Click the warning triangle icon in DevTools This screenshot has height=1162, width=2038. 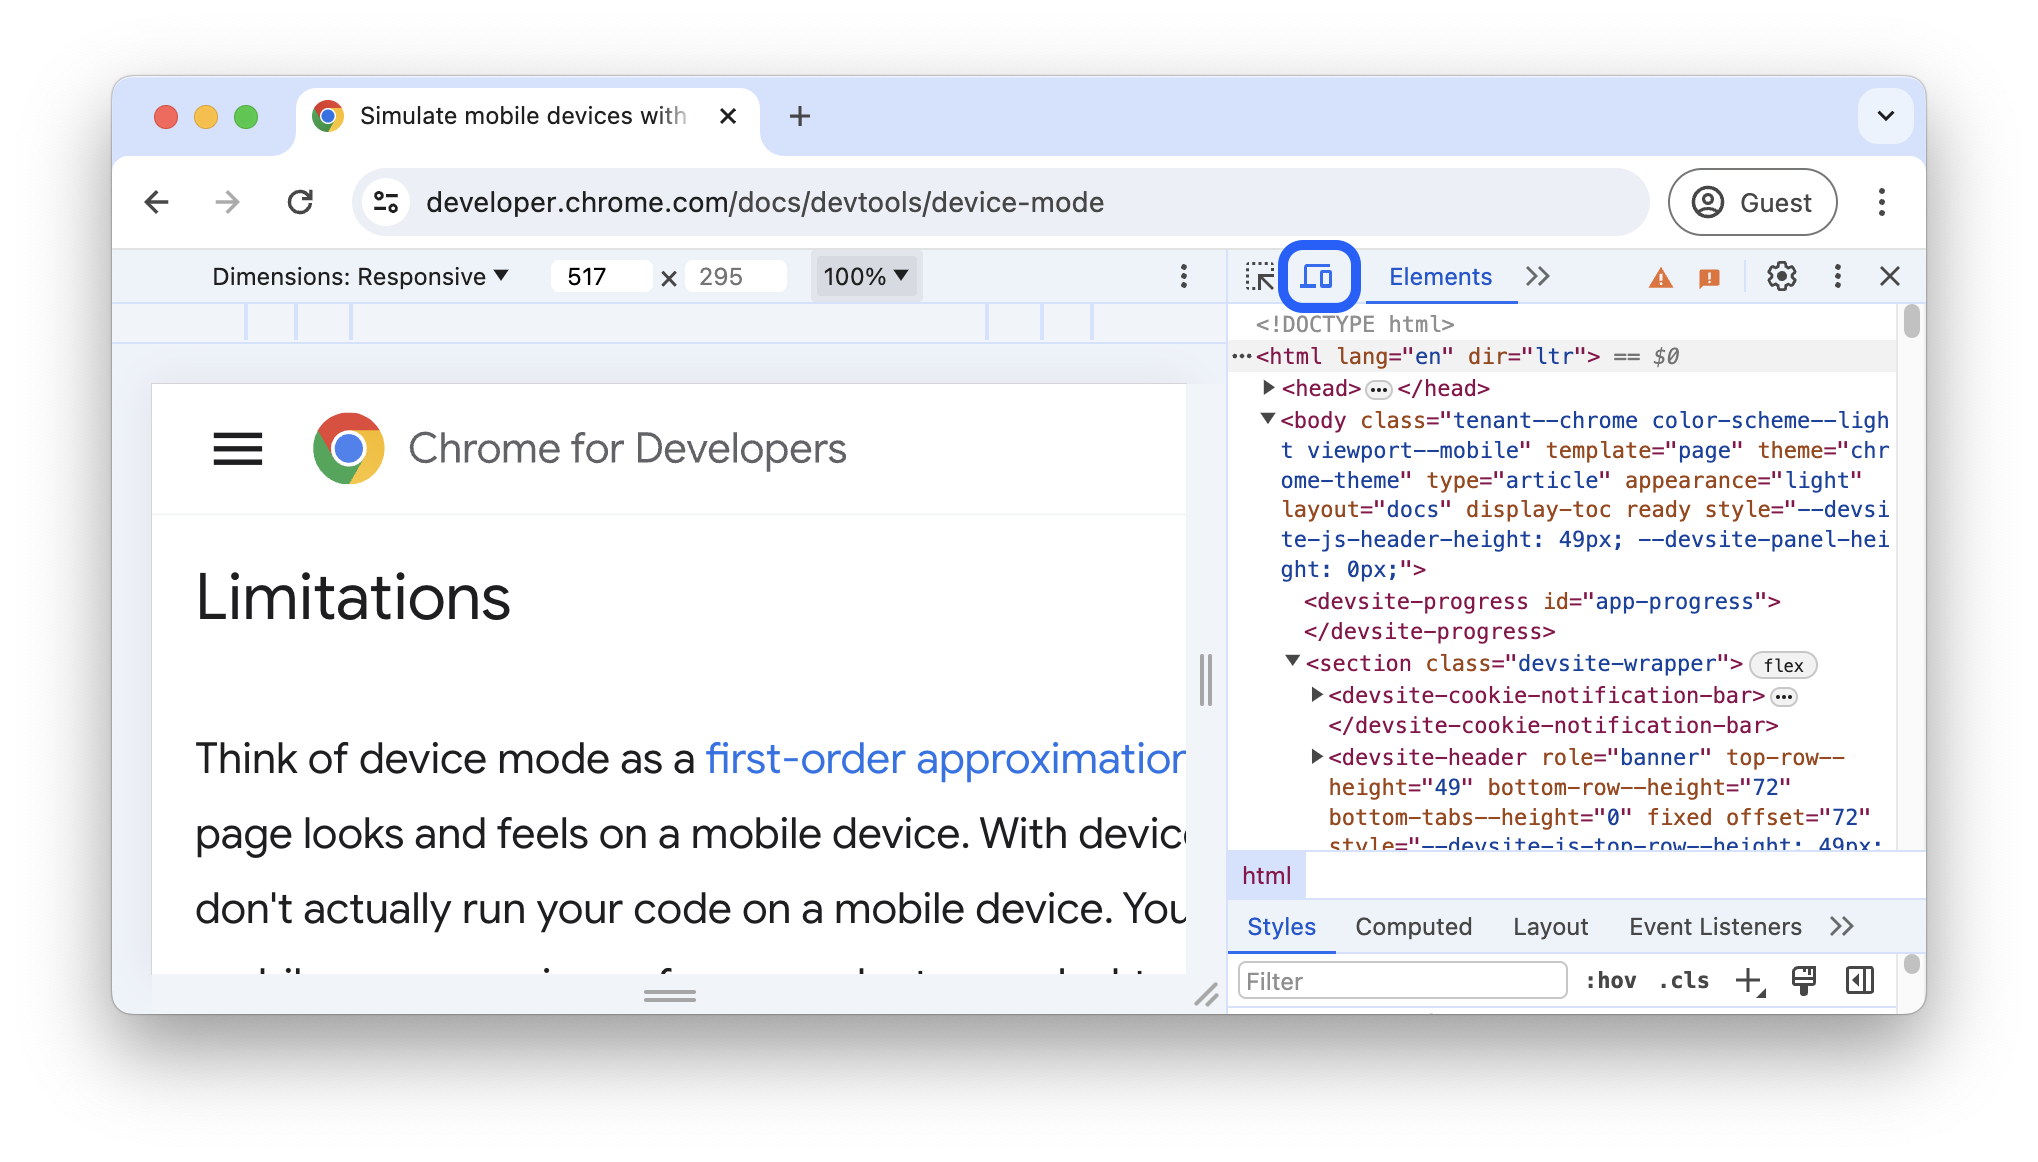point(1659,276)
